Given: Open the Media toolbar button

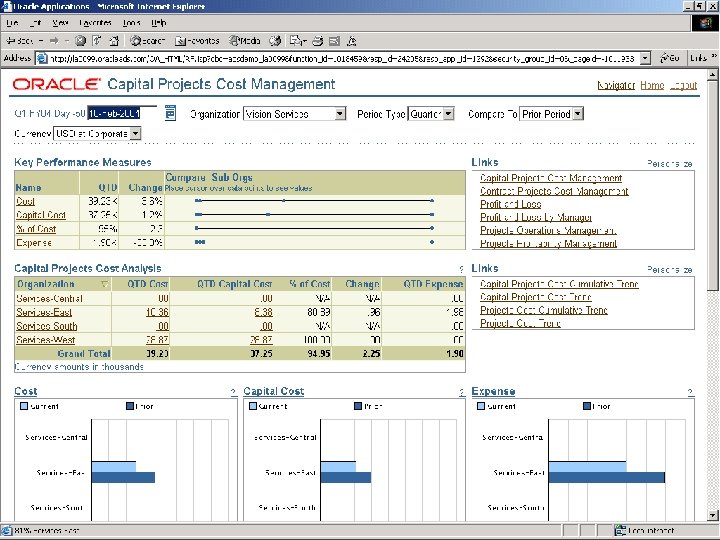Looking at the screenshot, I should tap(245, 41).
